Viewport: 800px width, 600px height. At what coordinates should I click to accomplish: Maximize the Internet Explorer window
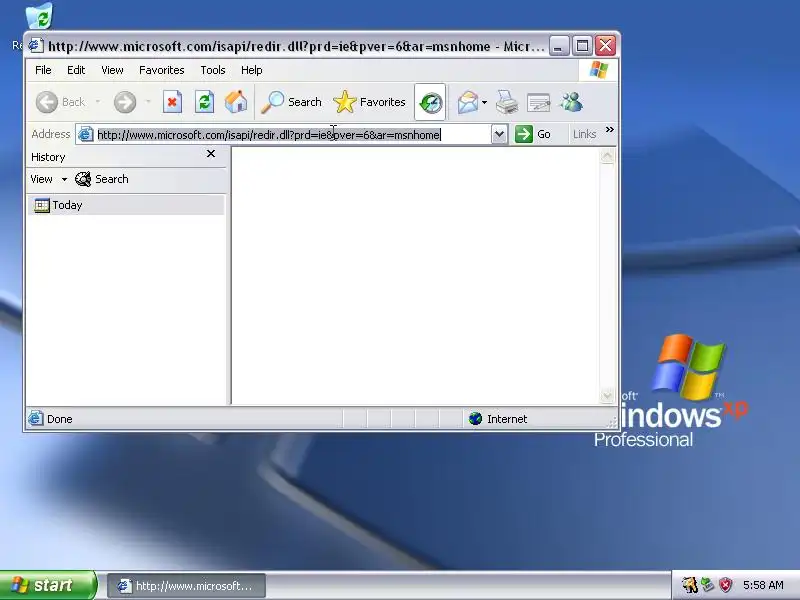(x=582, y=46)
